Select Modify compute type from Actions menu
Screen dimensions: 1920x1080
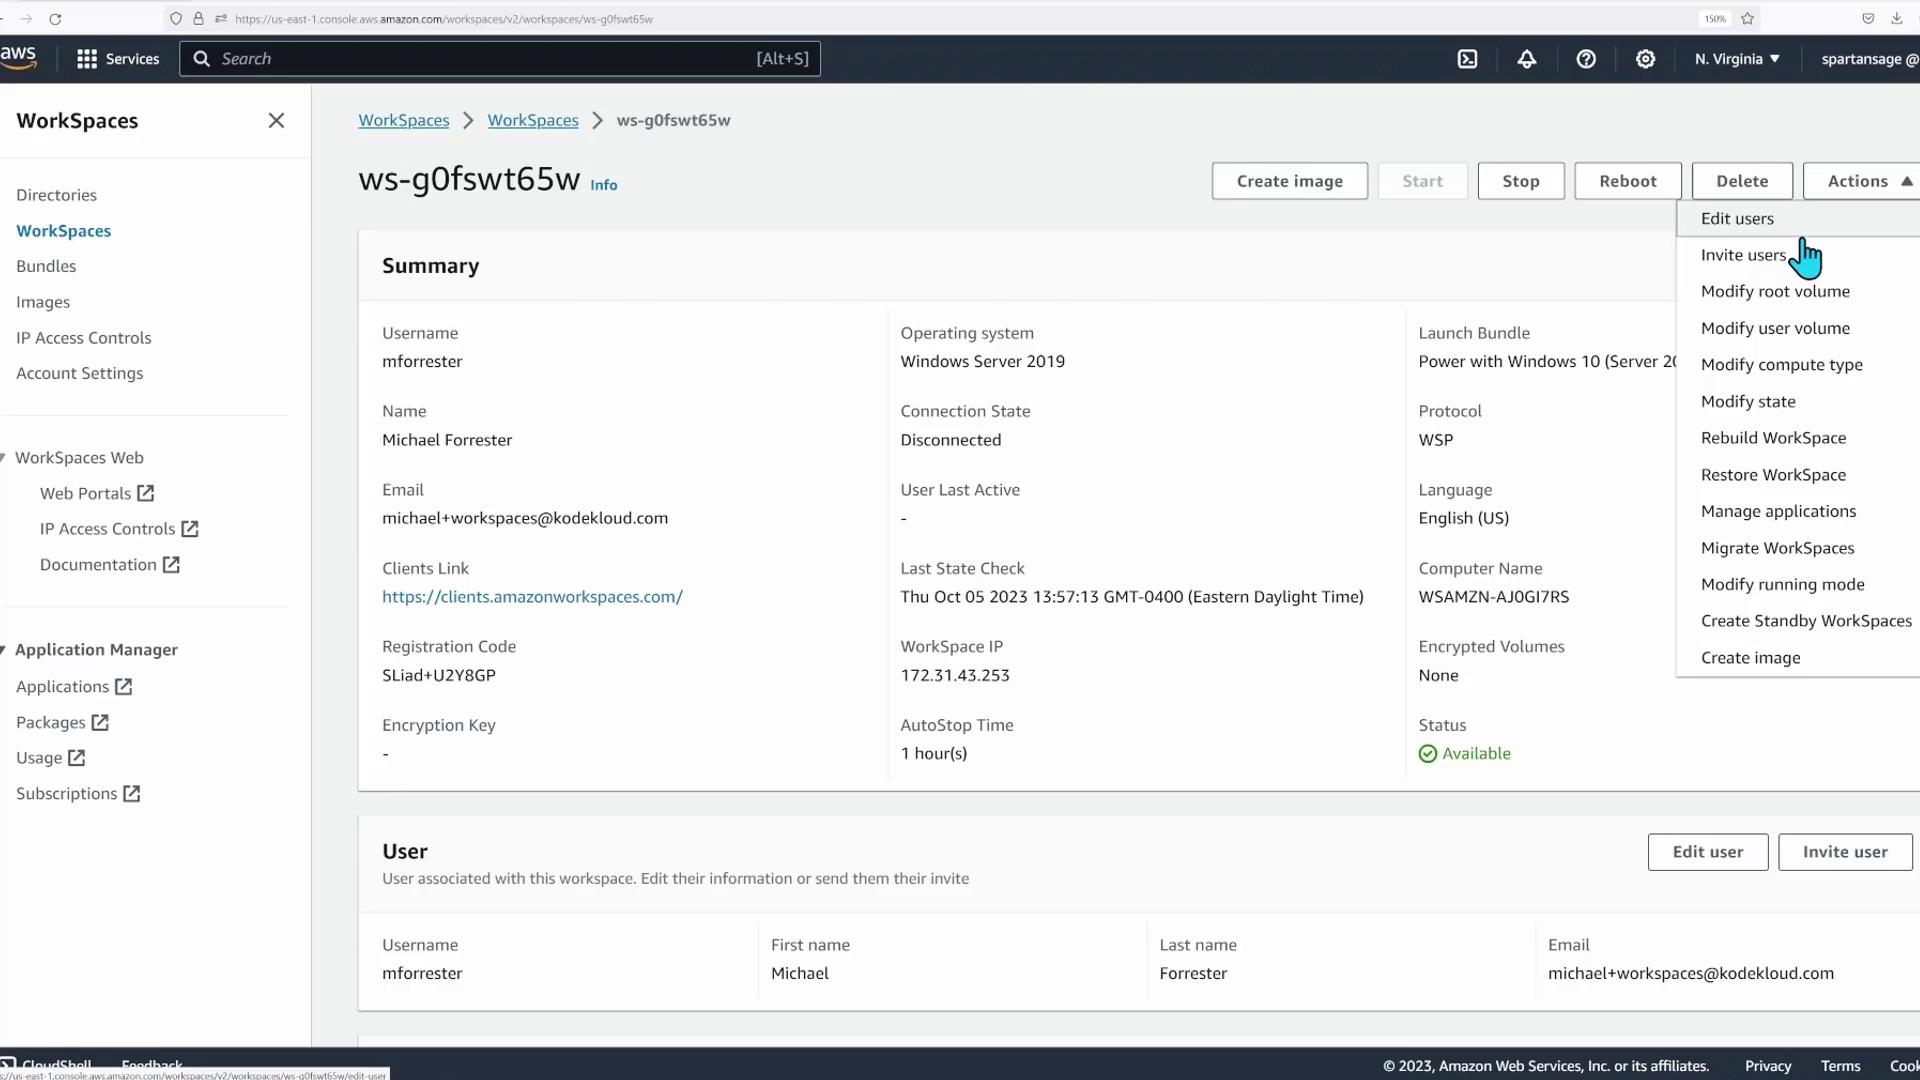1781,365
